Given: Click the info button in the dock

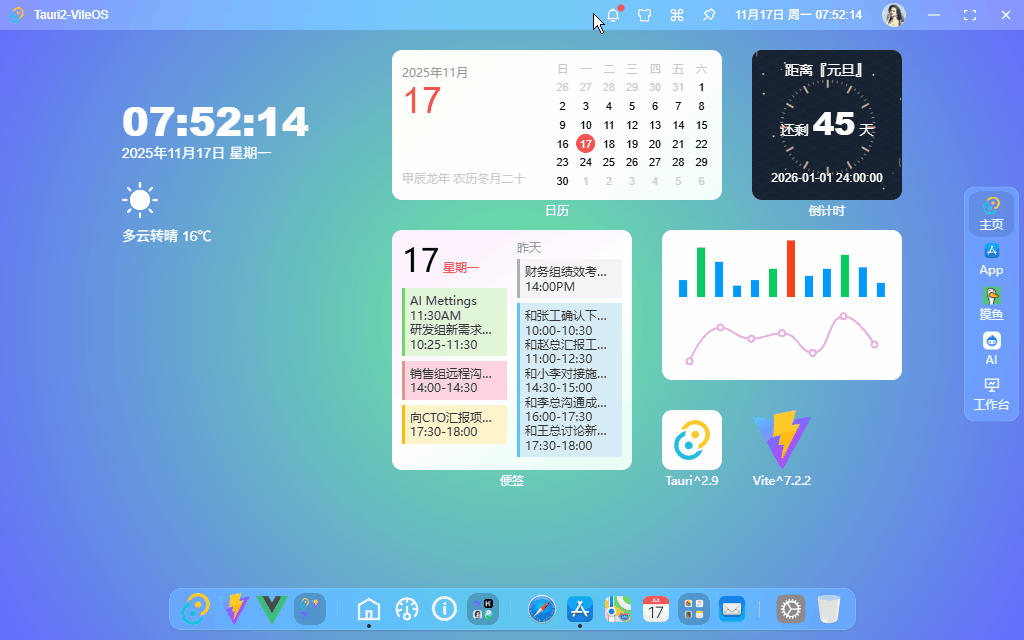Looking at the screenshot, I should [x=444, y=609].
